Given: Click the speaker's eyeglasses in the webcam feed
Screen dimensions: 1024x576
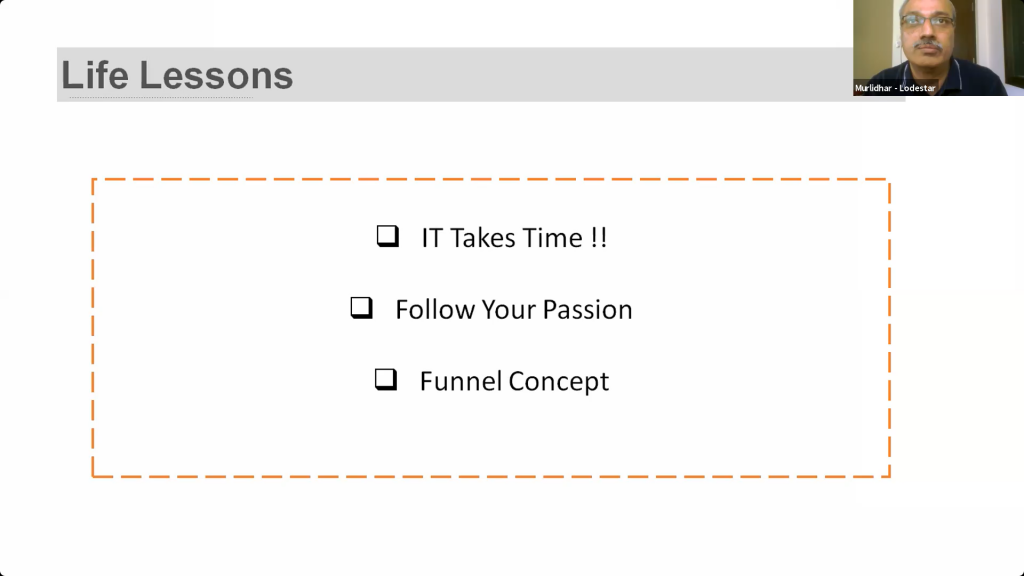Looking at the screenshot, I should tap(927, 21).
